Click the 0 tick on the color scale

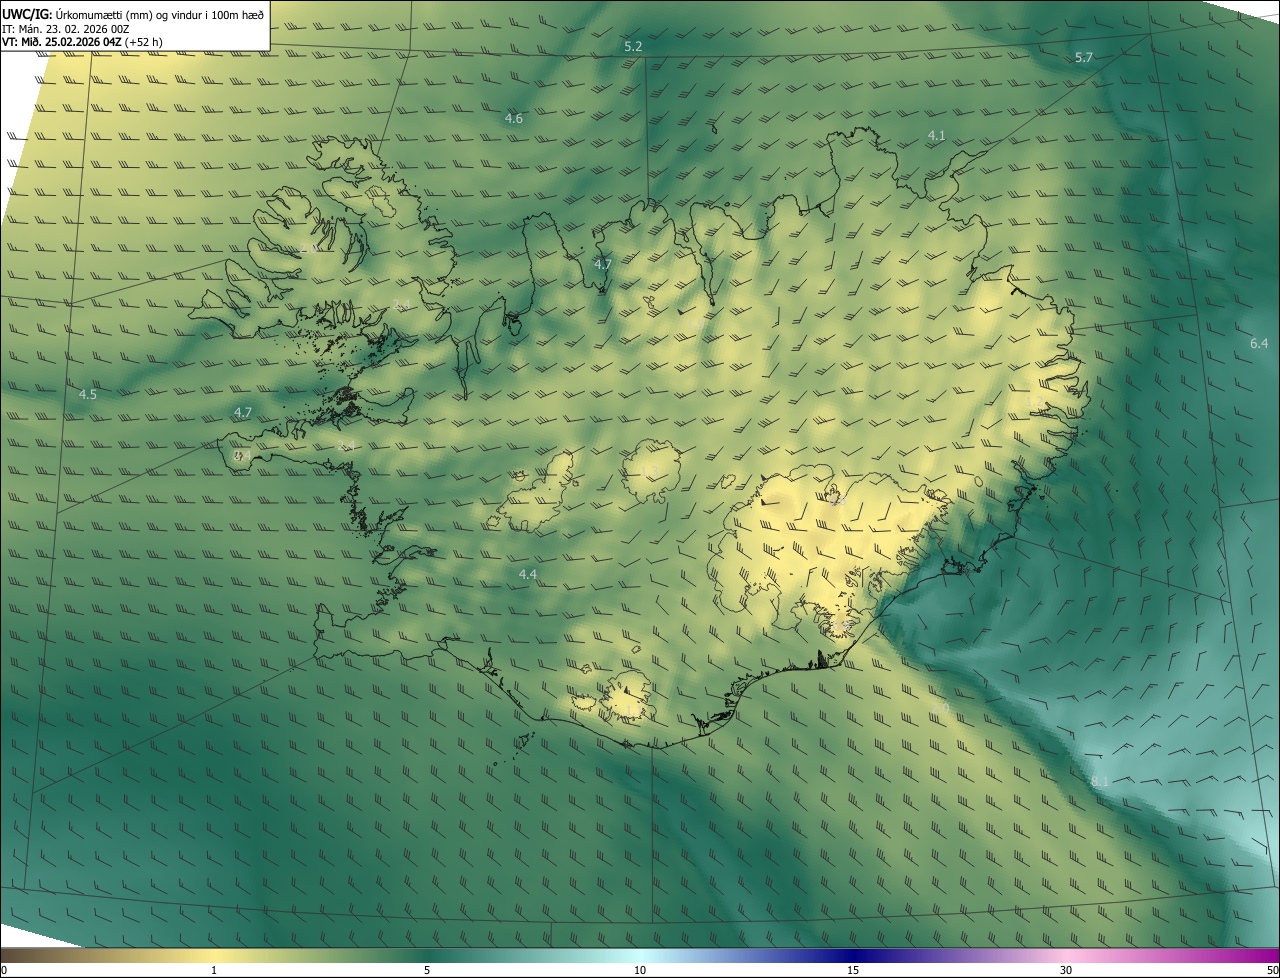point(4,970)
